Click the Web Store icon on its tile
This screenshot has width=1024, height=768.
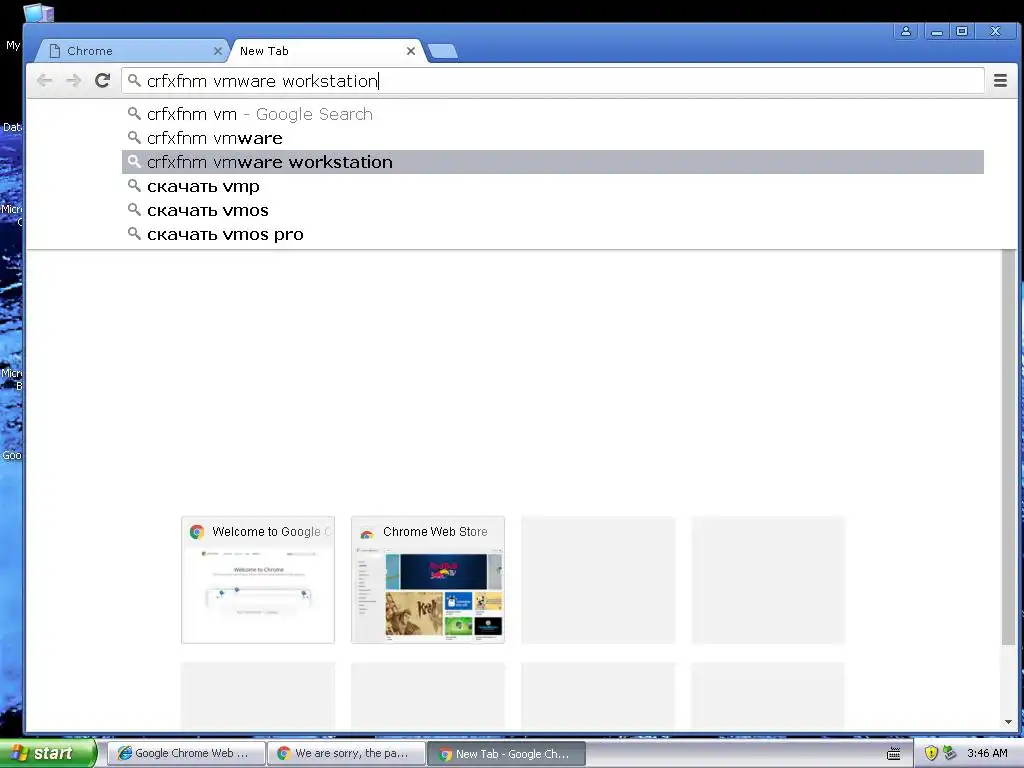pyautogui.click(x=366, y=532)
